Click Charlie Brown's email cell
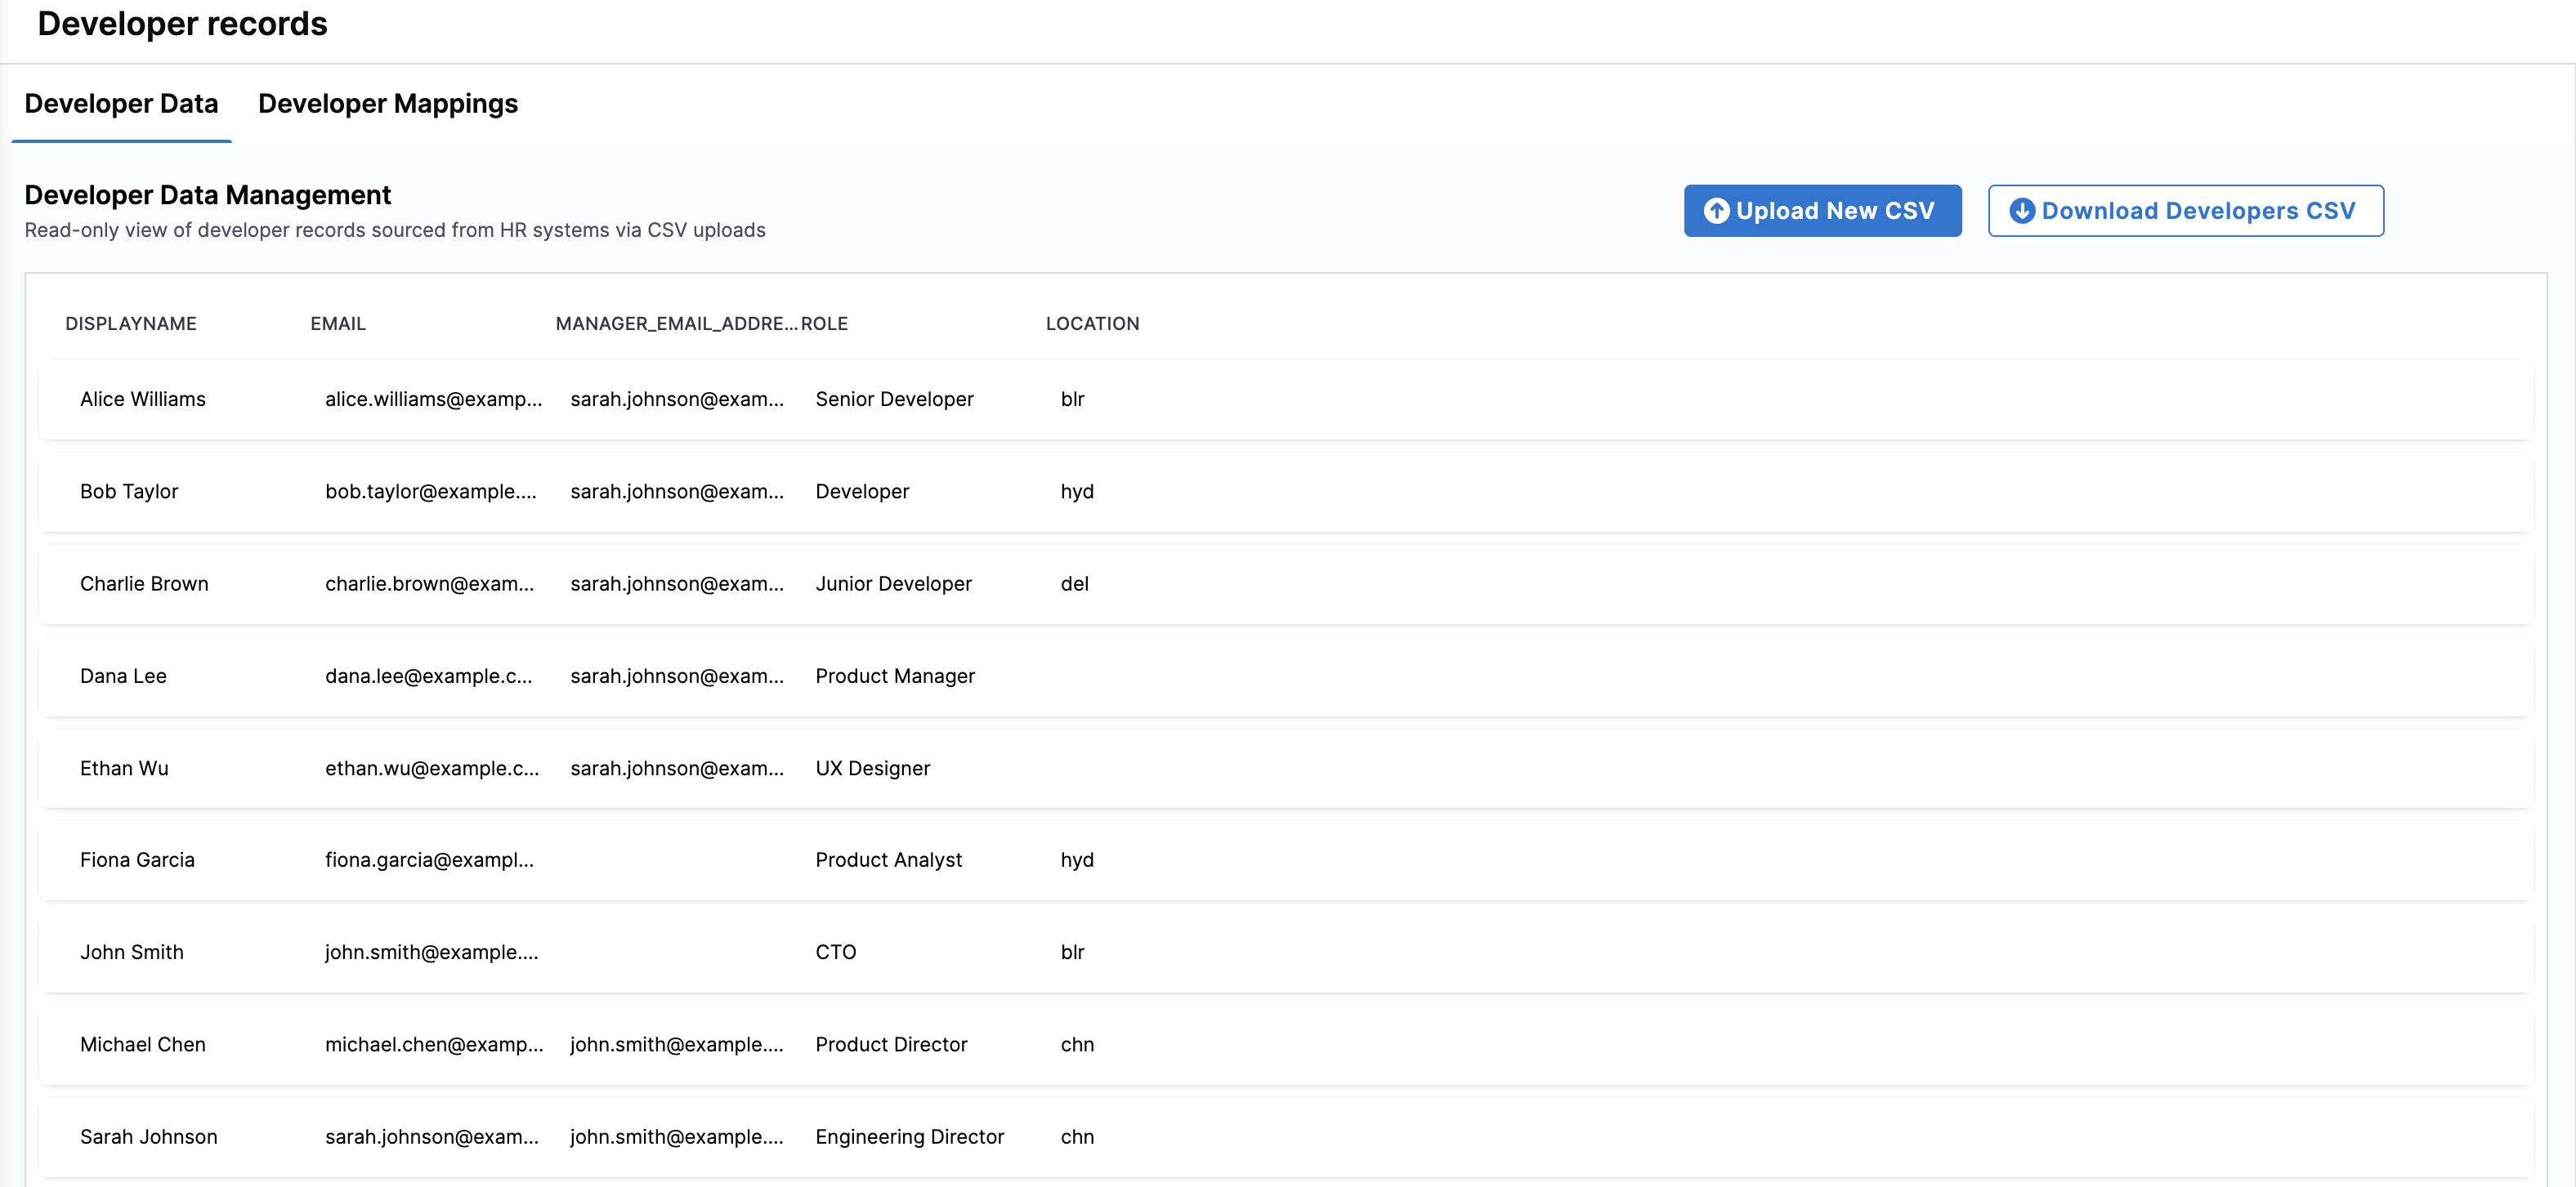This screenshot has width=2576, height=1187. click(x=429, y=584)
